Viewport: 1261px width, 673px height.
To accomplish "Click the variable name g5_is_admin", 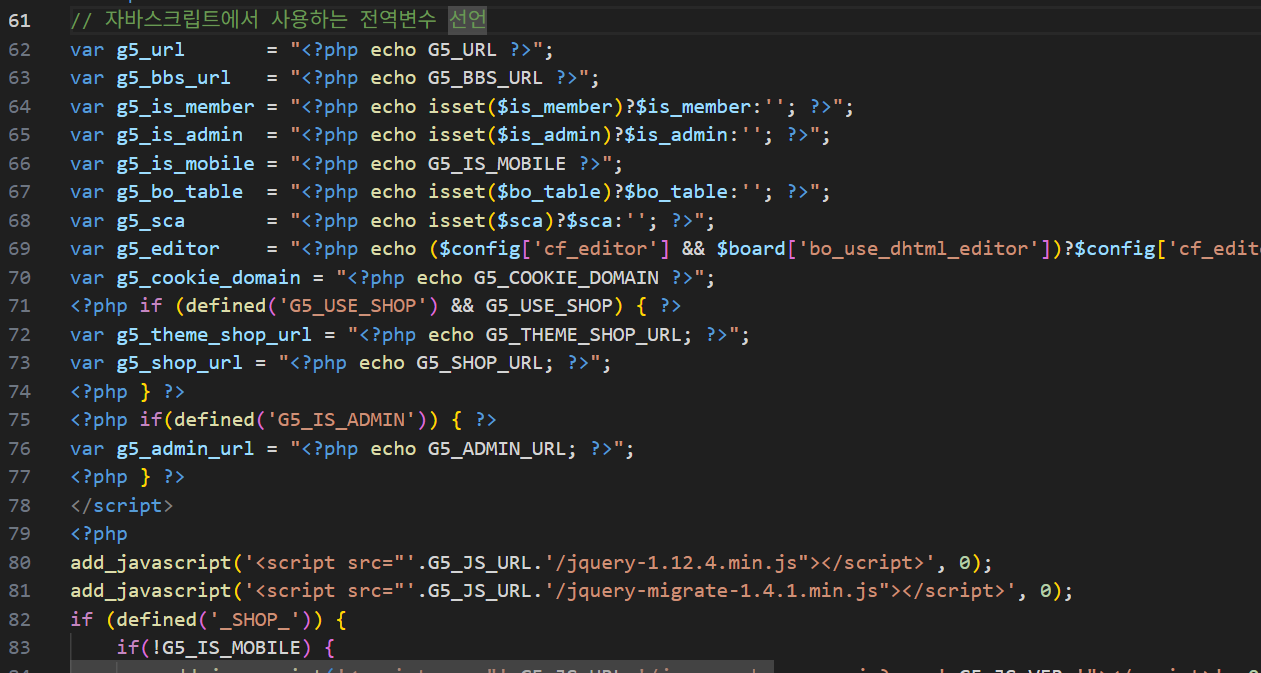I will tap(179, 134).
